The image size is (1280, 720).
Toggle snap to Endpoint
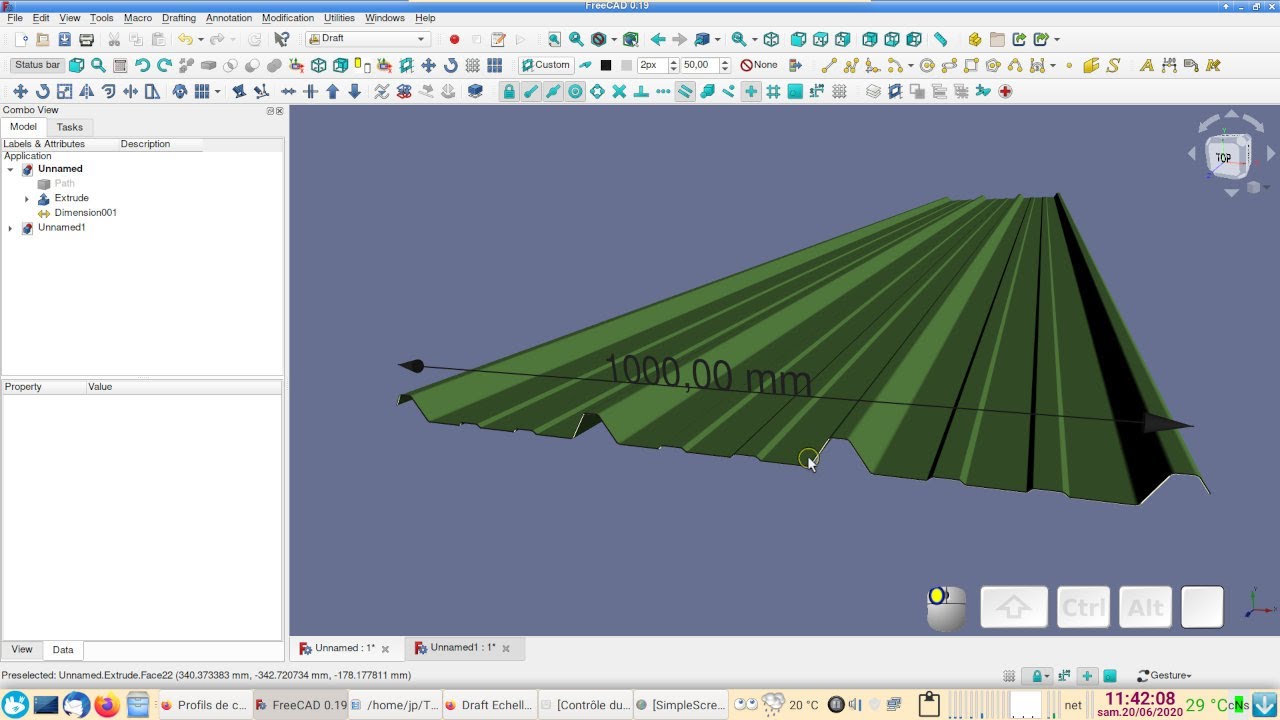531,91
